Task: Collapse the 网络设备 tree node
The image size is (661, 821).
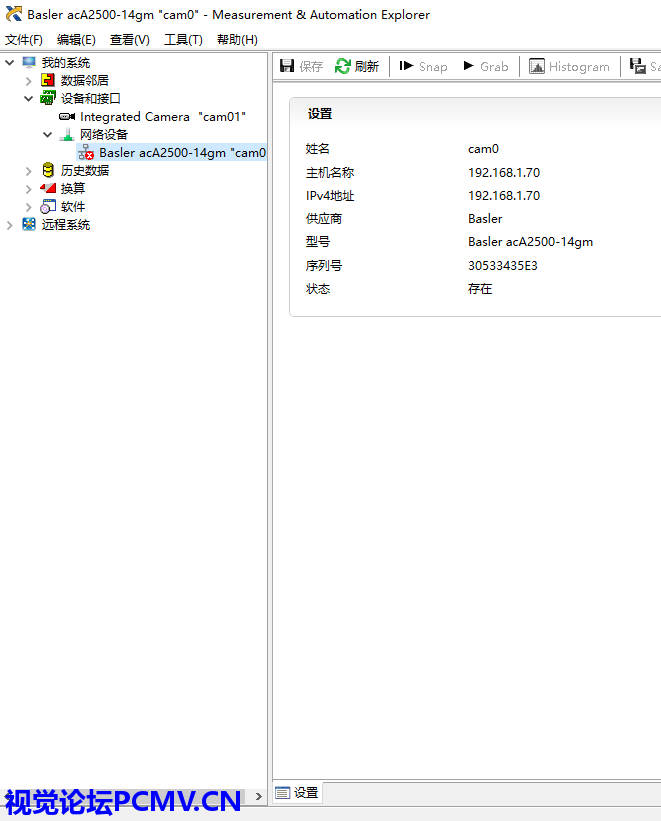Action: click(x=48, y=135)
